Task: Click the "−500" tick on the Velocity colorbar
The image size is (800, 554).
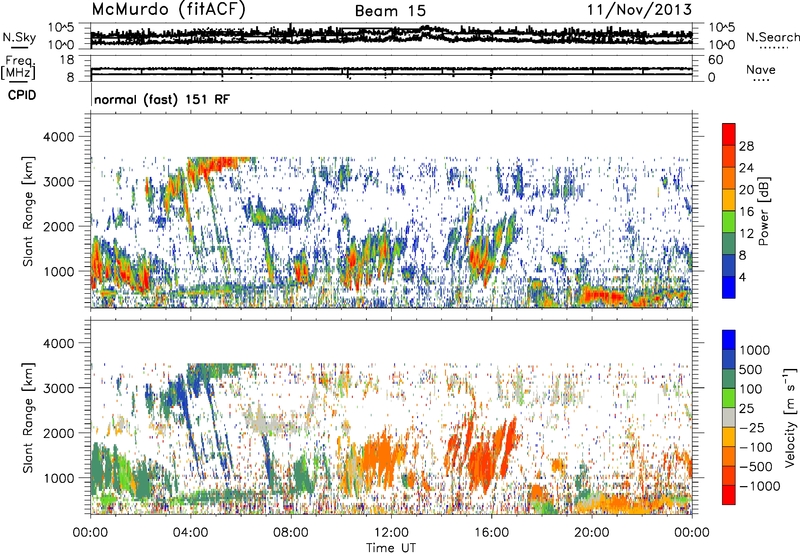Action: [x=756, y=467]
